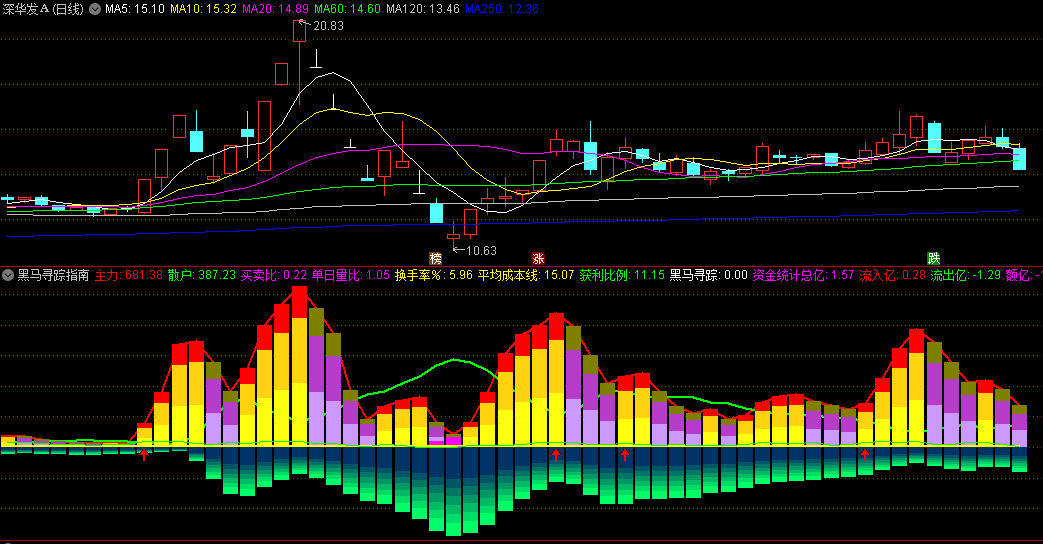The height and width of the screenshot is (544, 1043).
Task: Click the 黑马寻踪: 0.00 value
Action: coord(708,275)
